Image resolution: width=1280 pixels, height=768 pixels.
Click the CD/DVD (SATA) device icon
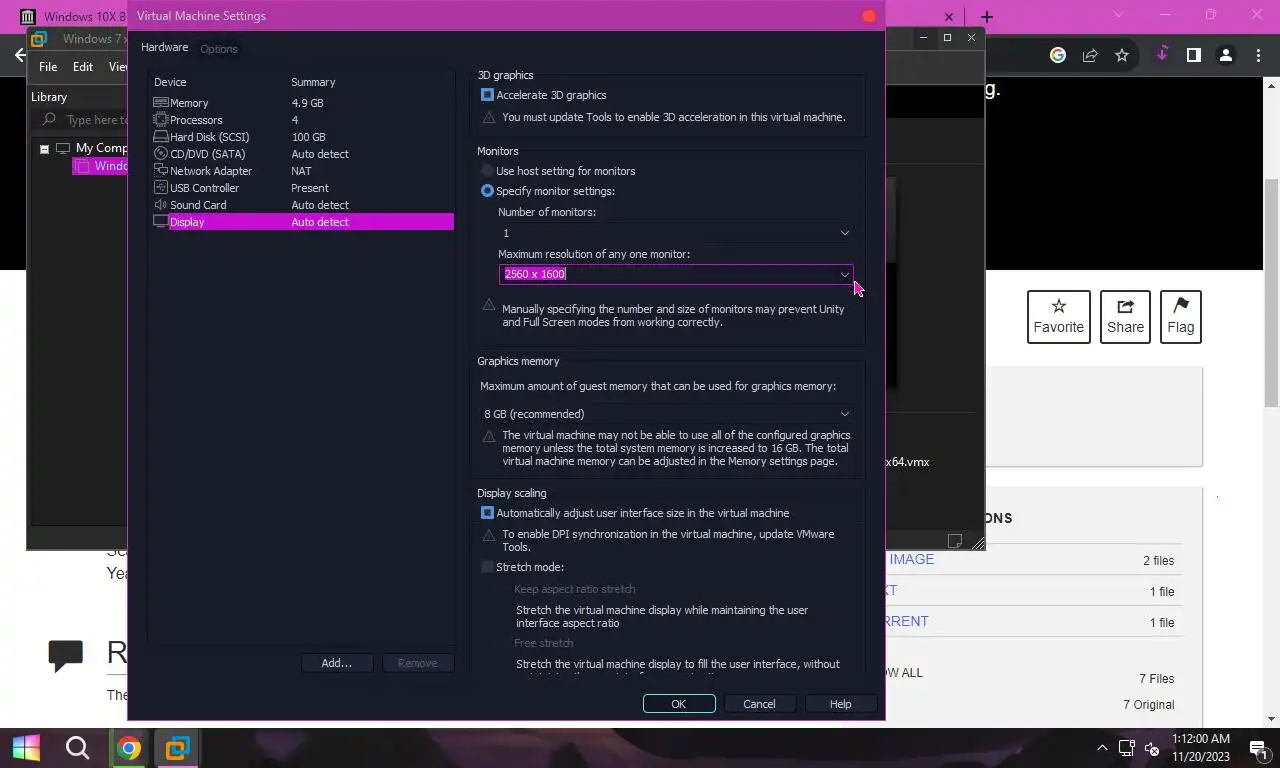tap(160, 154)
